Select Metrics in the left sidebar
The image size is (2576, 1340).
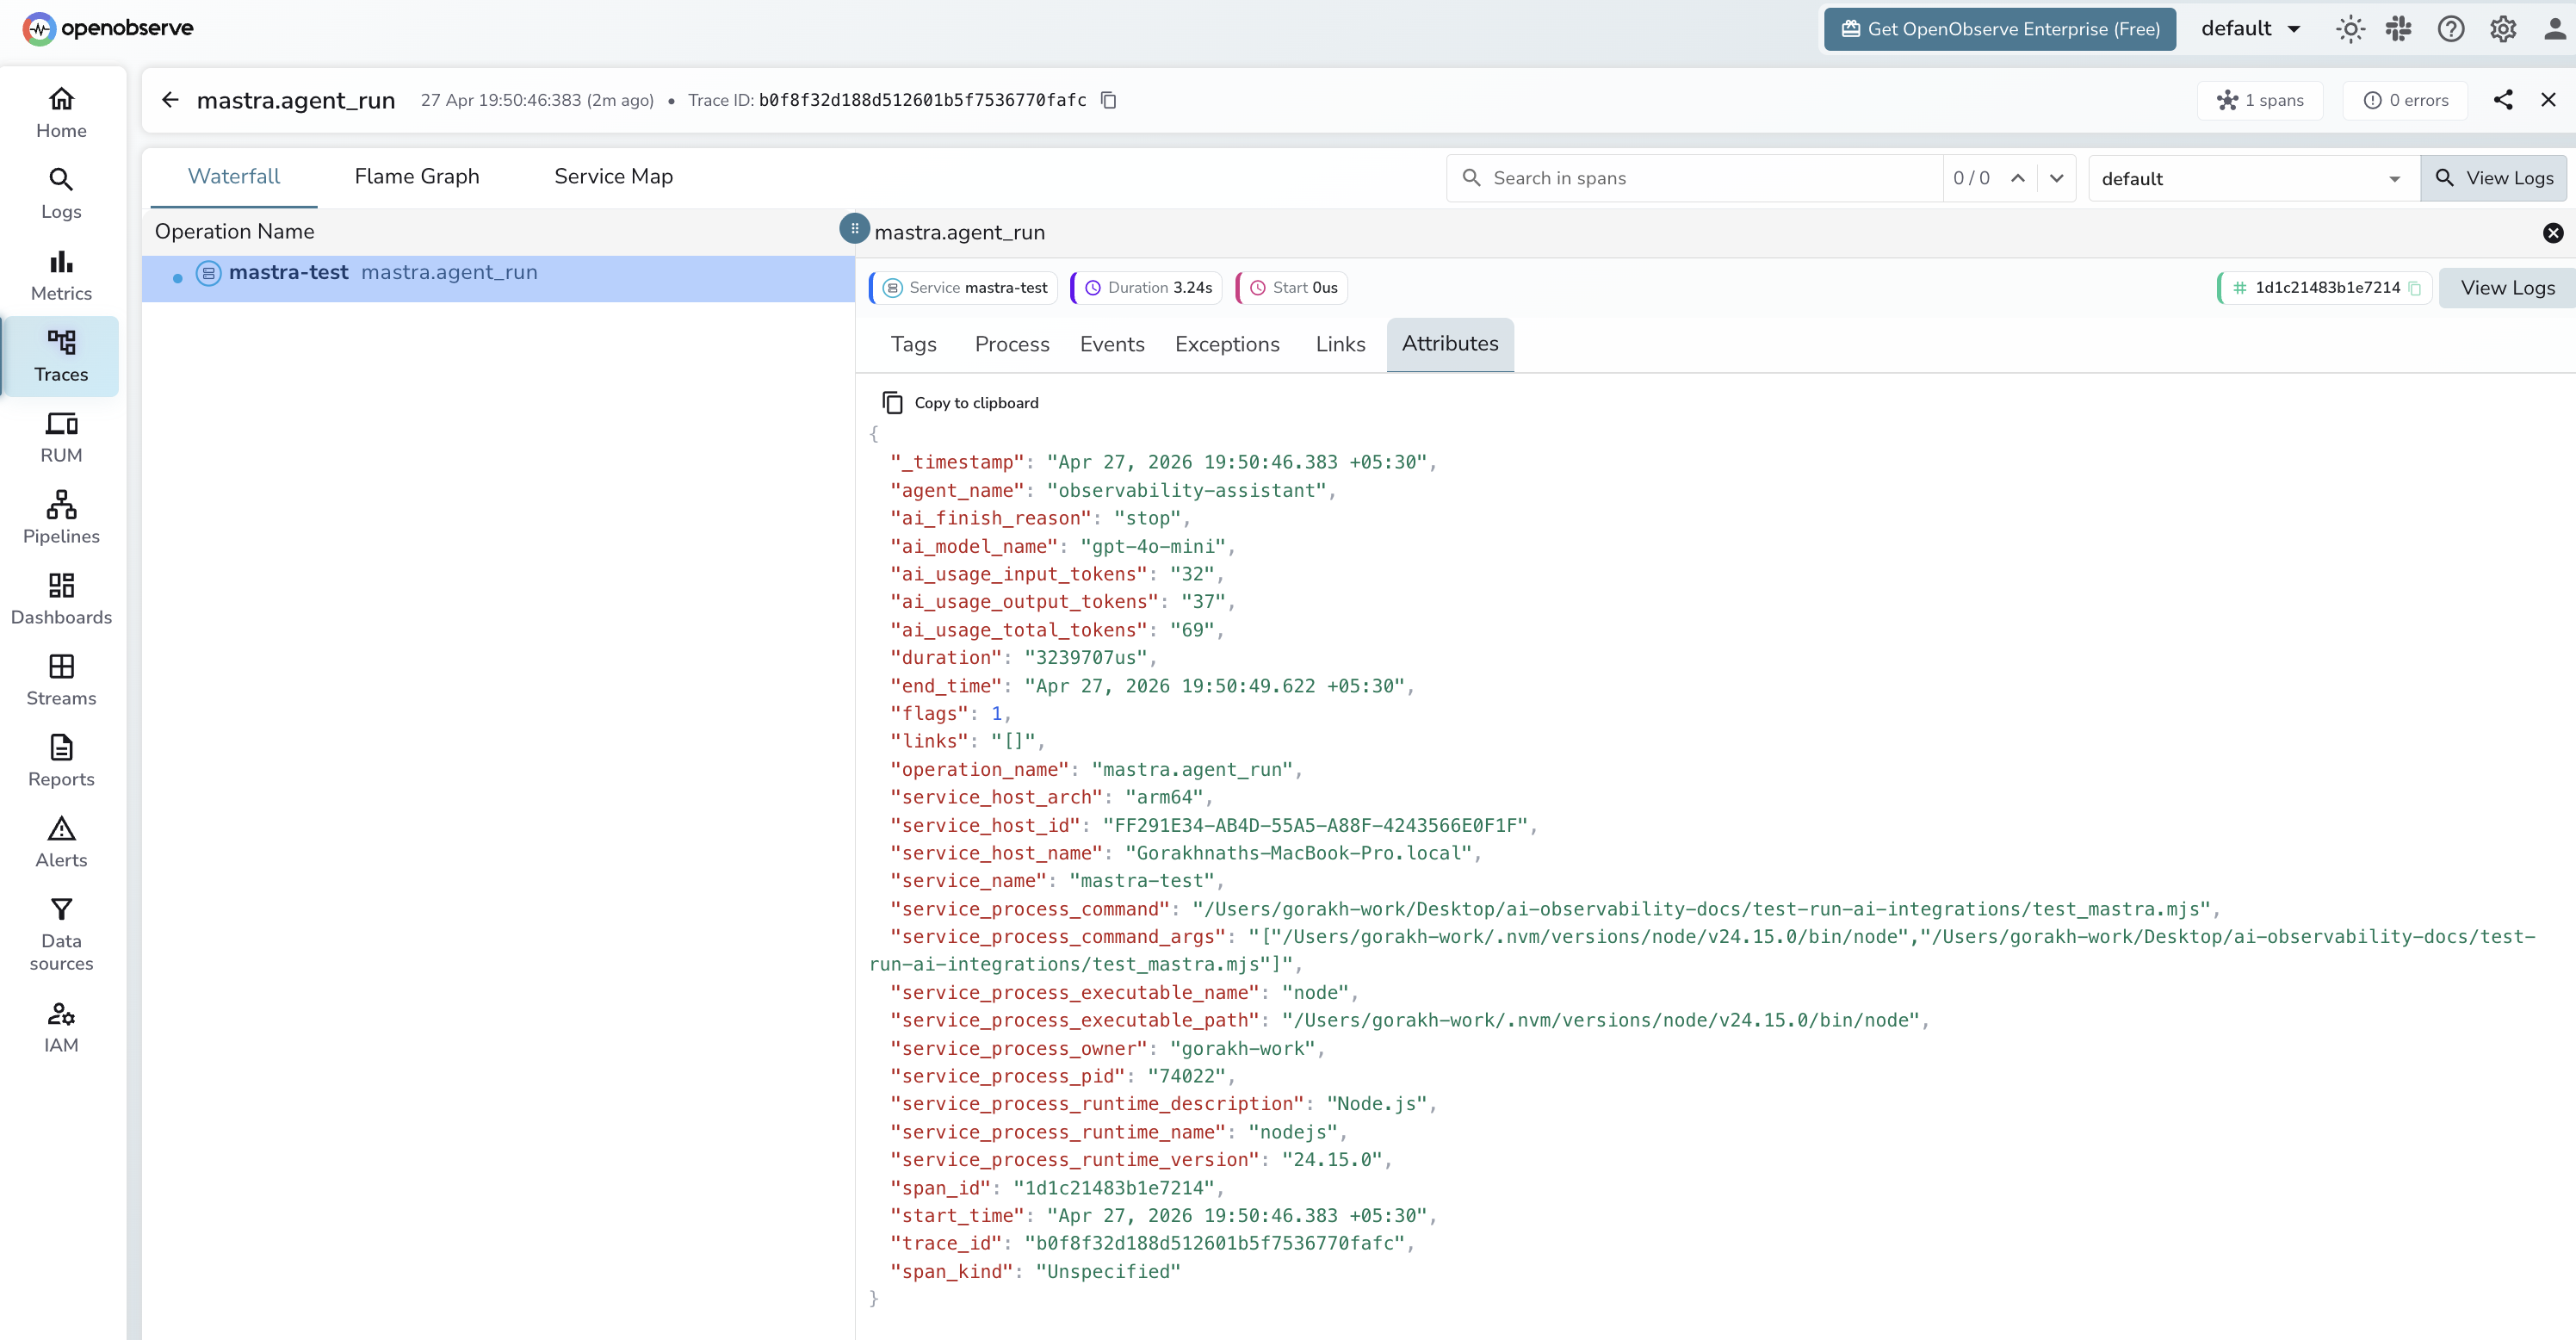[61, 275]
